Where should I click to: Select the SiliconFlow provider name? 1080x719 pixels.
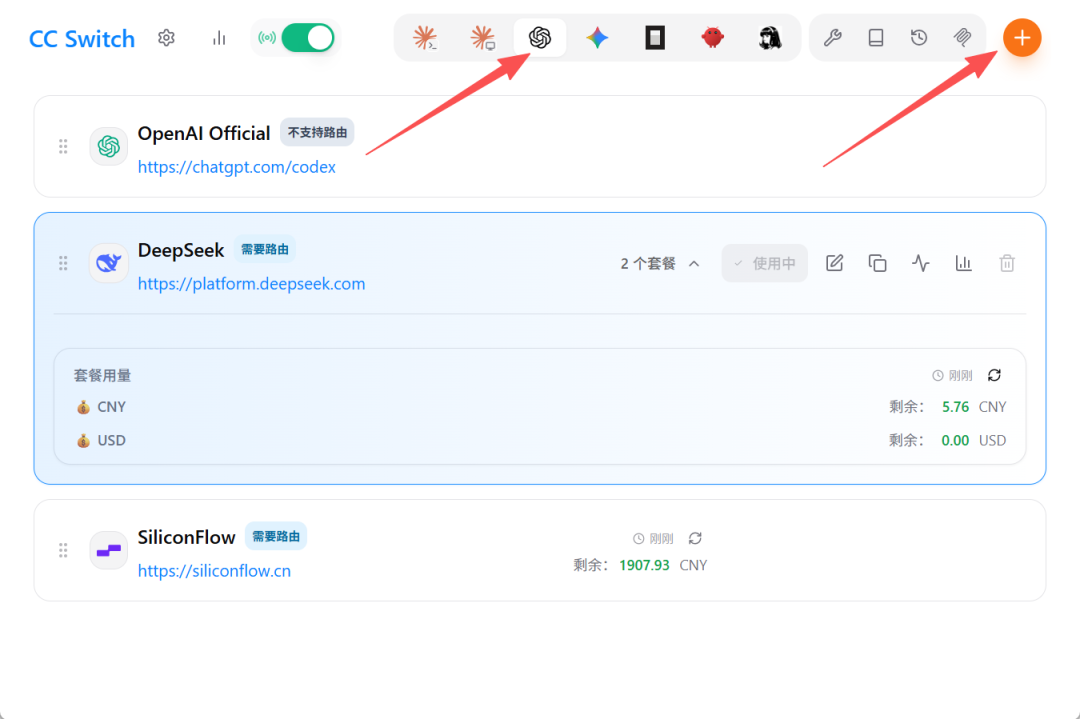(x=187, y=537)
